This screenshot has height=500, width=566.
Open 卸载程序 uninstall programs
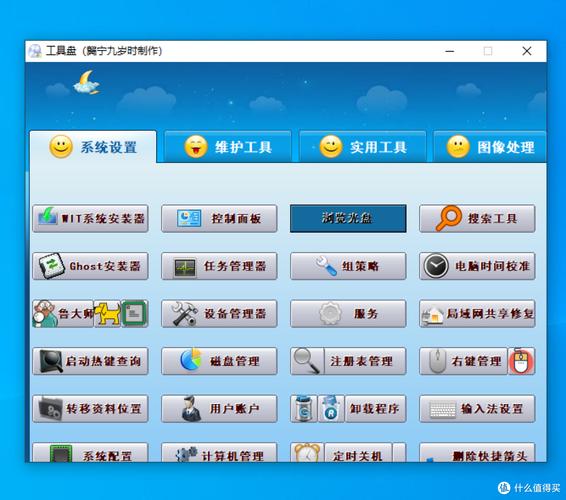click(375, 409)
